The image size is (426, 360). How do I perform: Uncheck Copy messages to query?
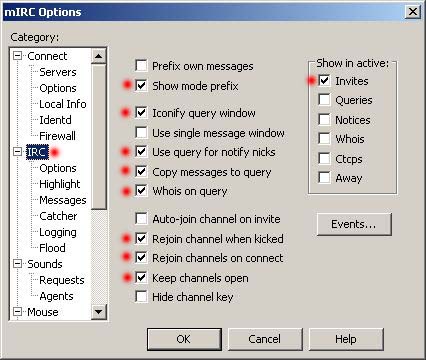[x=141, y=171]
